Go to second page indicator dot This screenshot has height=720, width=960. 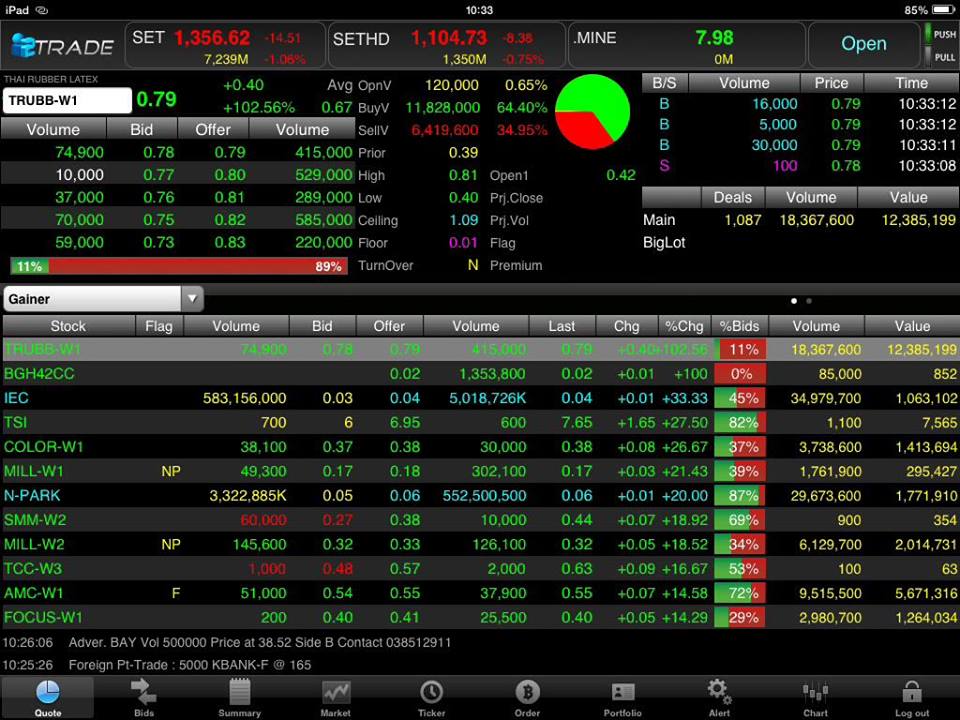[x=809, y=301]
